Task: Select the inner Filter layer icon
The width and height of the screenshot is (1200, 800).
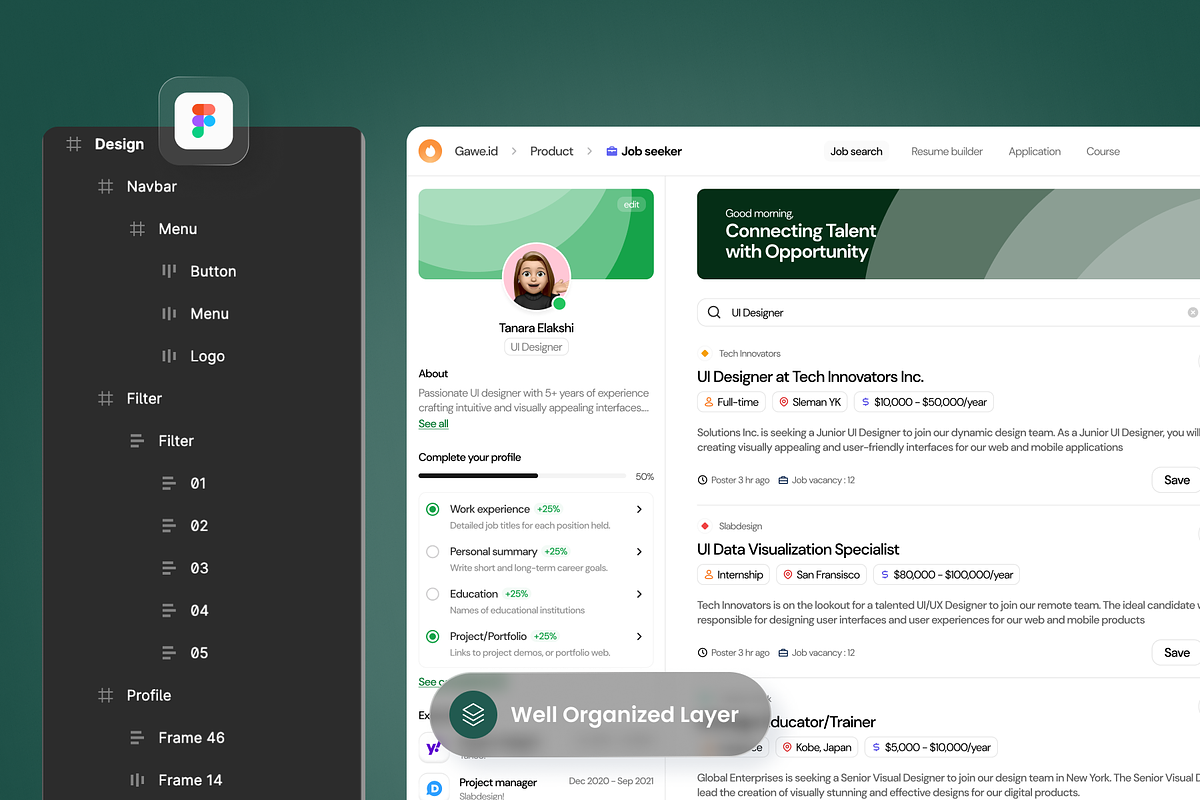Action: point(137,441)
